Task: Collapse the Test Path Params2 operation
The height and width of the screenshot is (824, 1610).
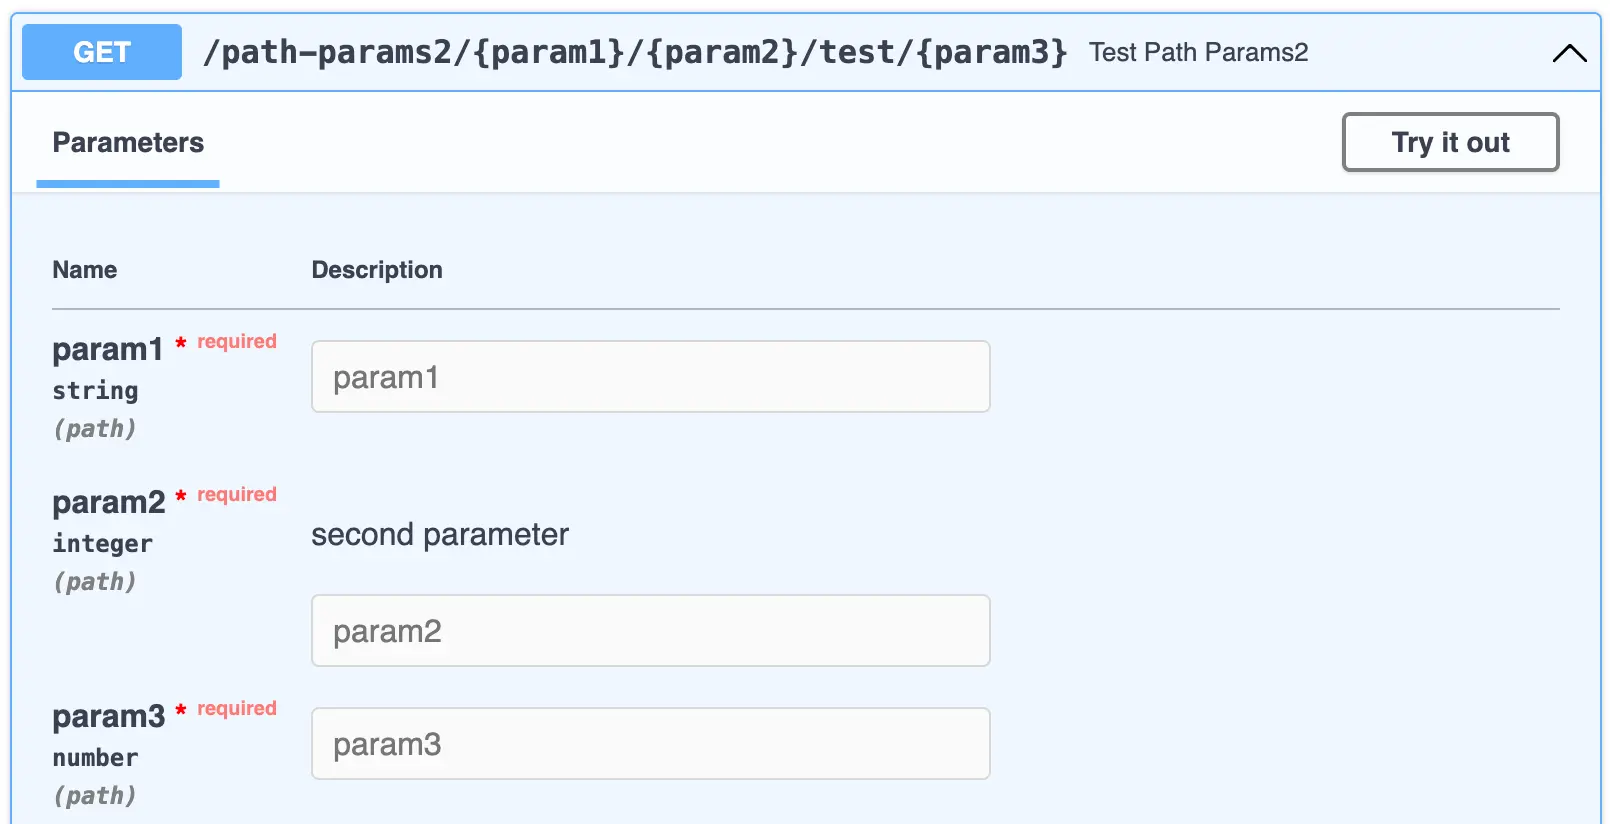Action: click(1568, 52)
